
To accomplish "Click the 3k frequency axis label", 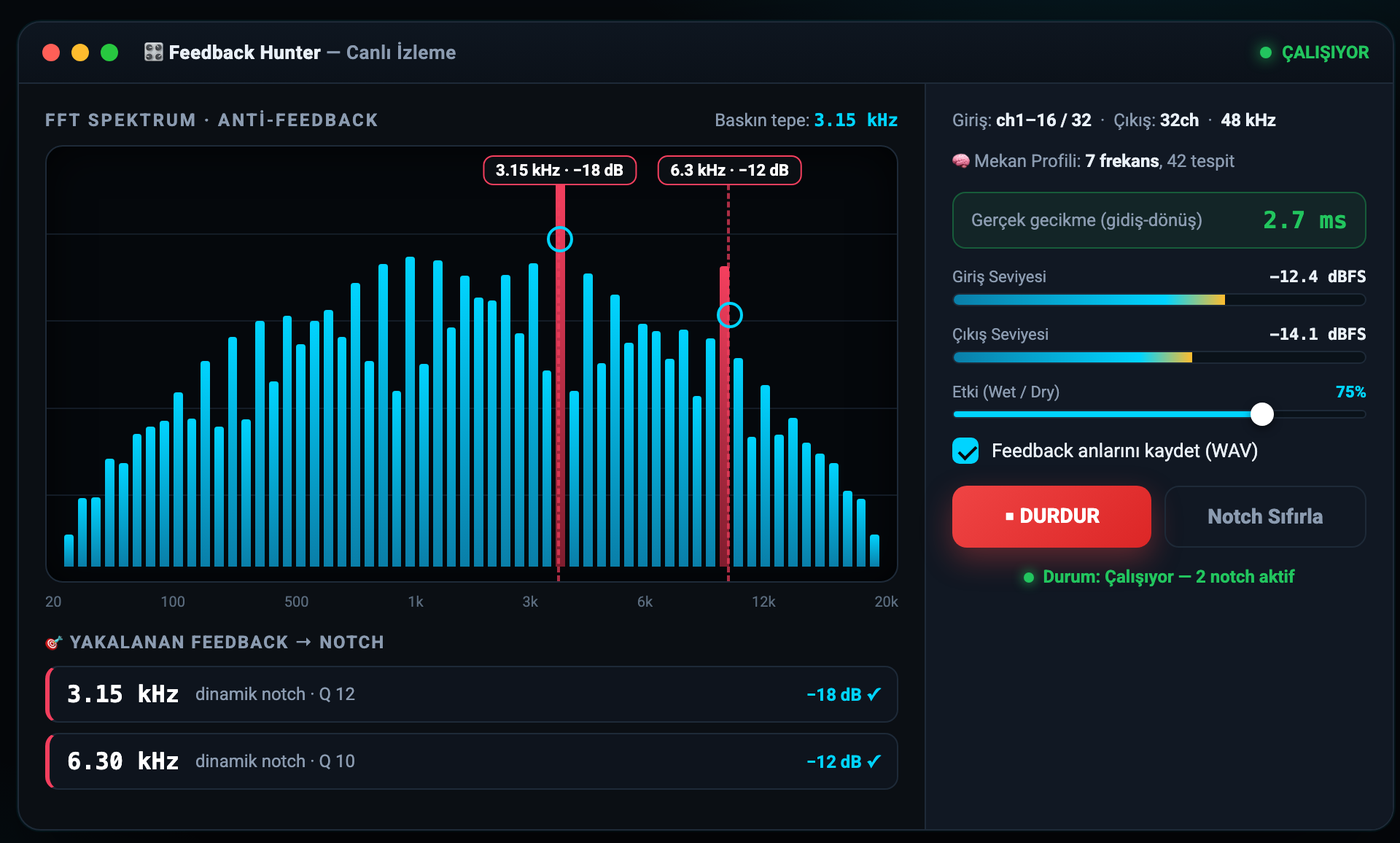I will pos(530,602).
